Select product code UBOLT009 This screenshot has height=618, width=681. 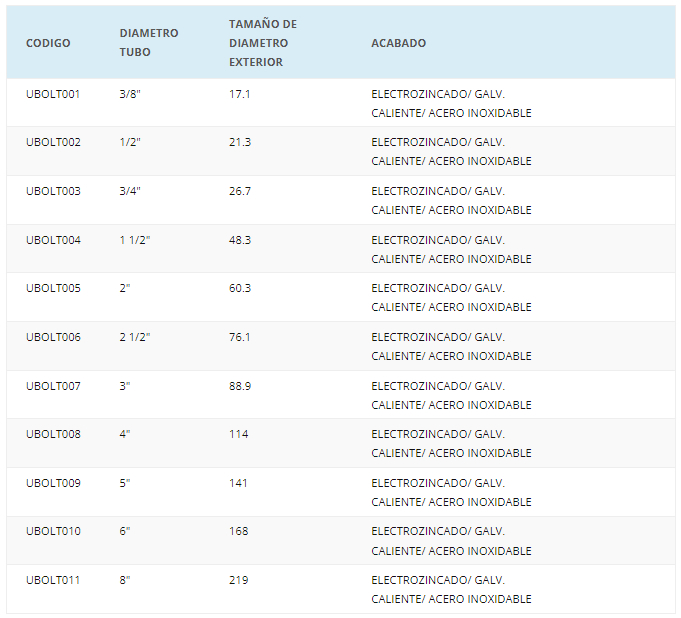(53, 483)
